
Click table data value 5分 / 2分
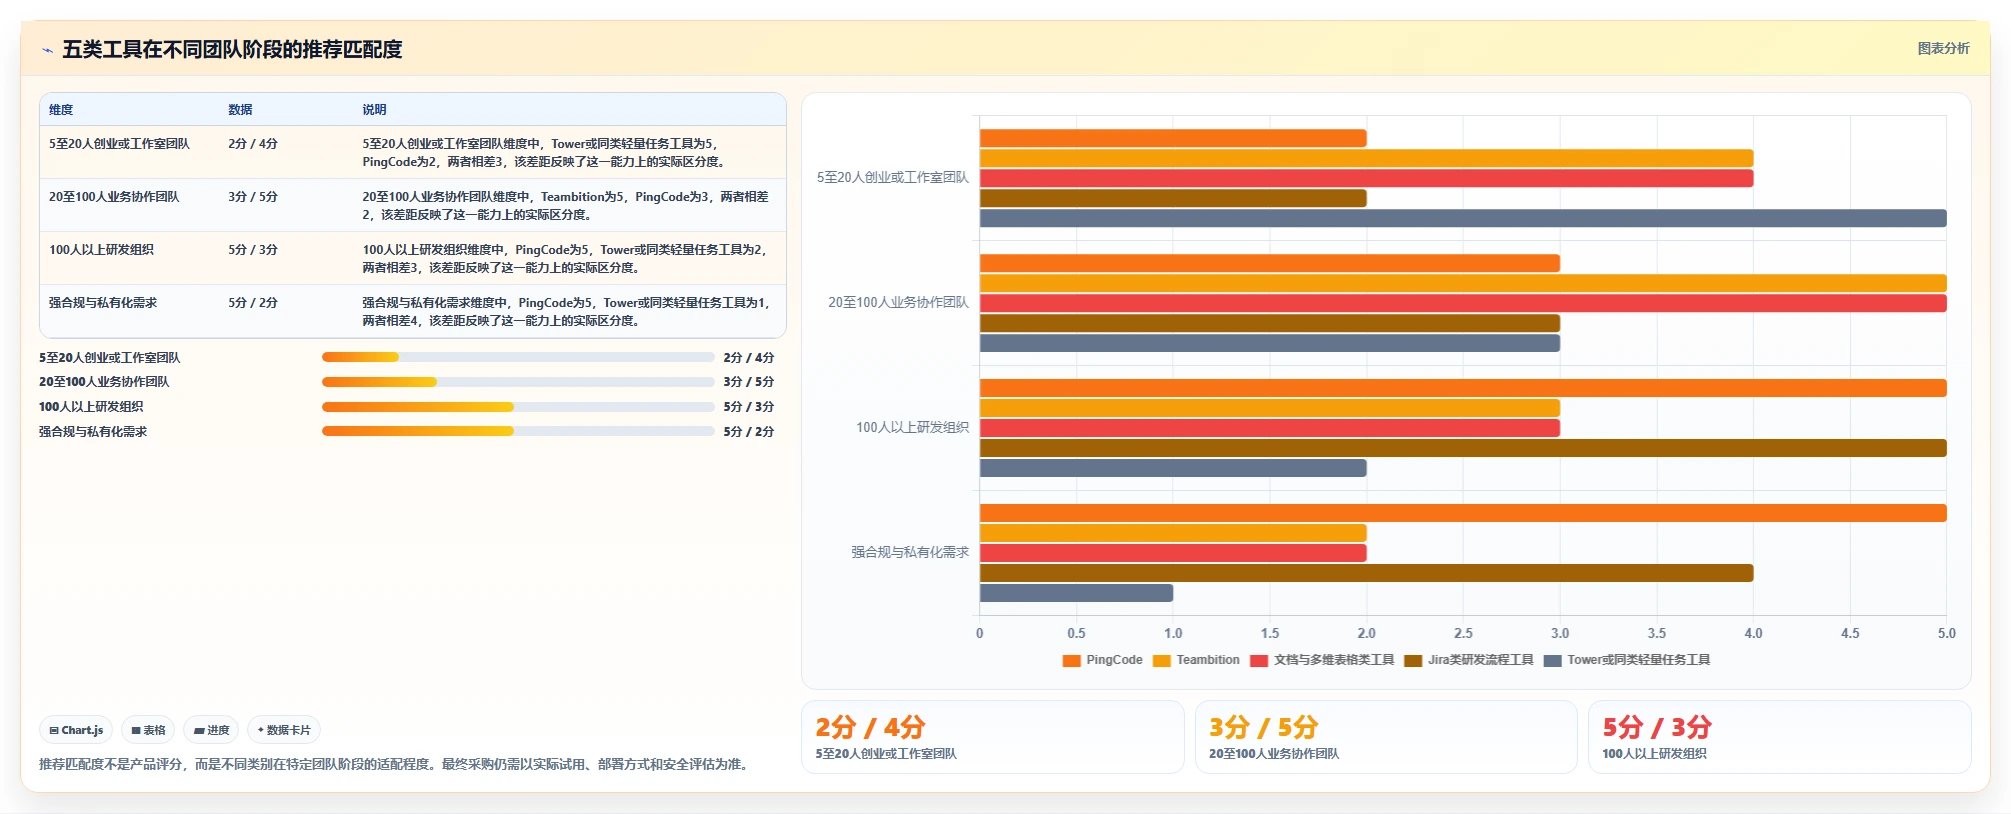point(253,303)
